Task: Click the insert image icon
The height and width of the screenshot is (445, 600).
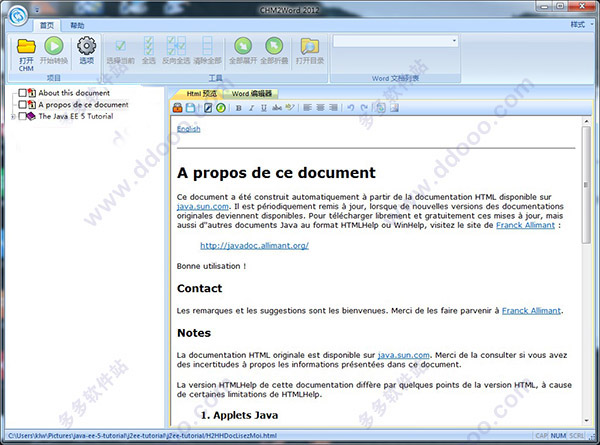Action: click(x=395, y=108)
